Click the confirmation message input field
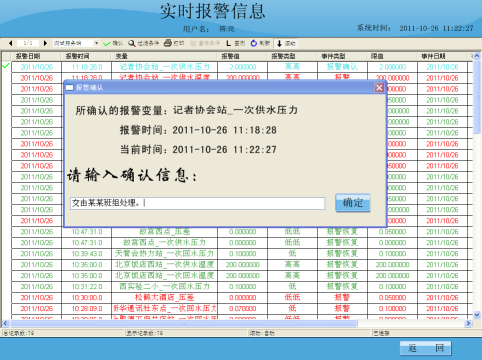482x360 pixels. 197,203
